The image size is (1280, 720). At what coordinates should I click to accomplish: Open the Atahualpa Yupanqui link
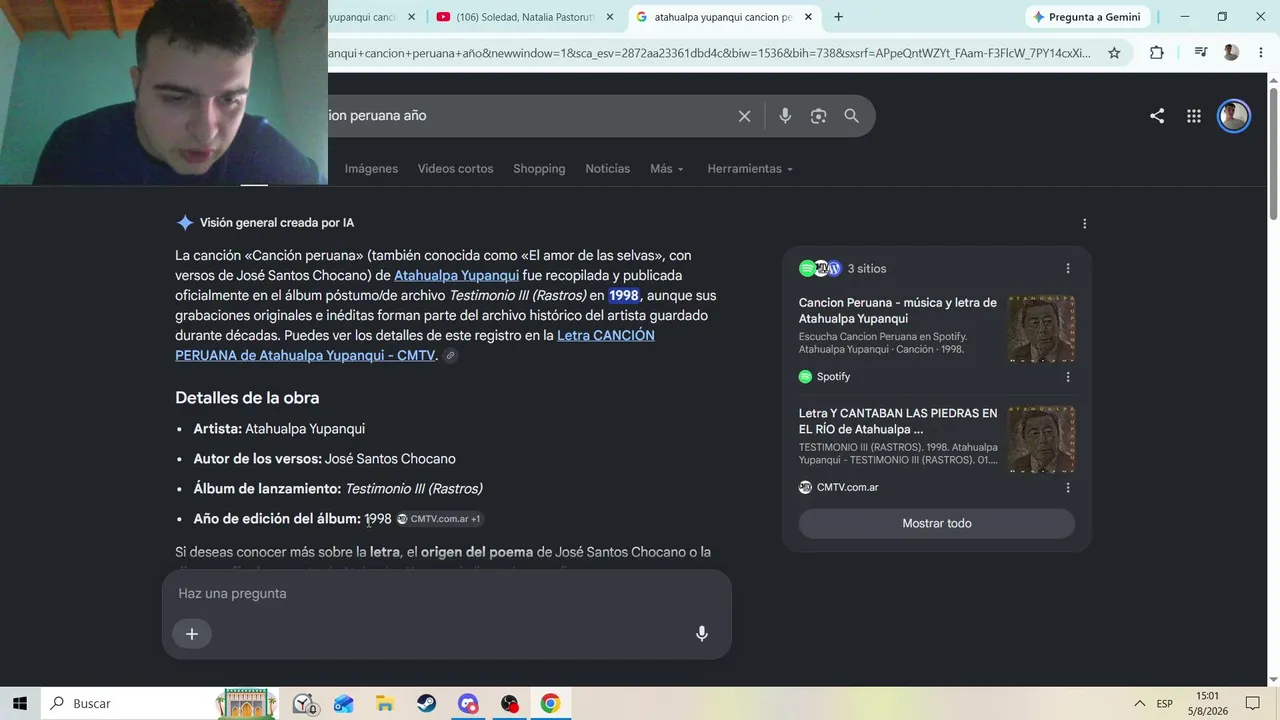click(x=456, y=276)
